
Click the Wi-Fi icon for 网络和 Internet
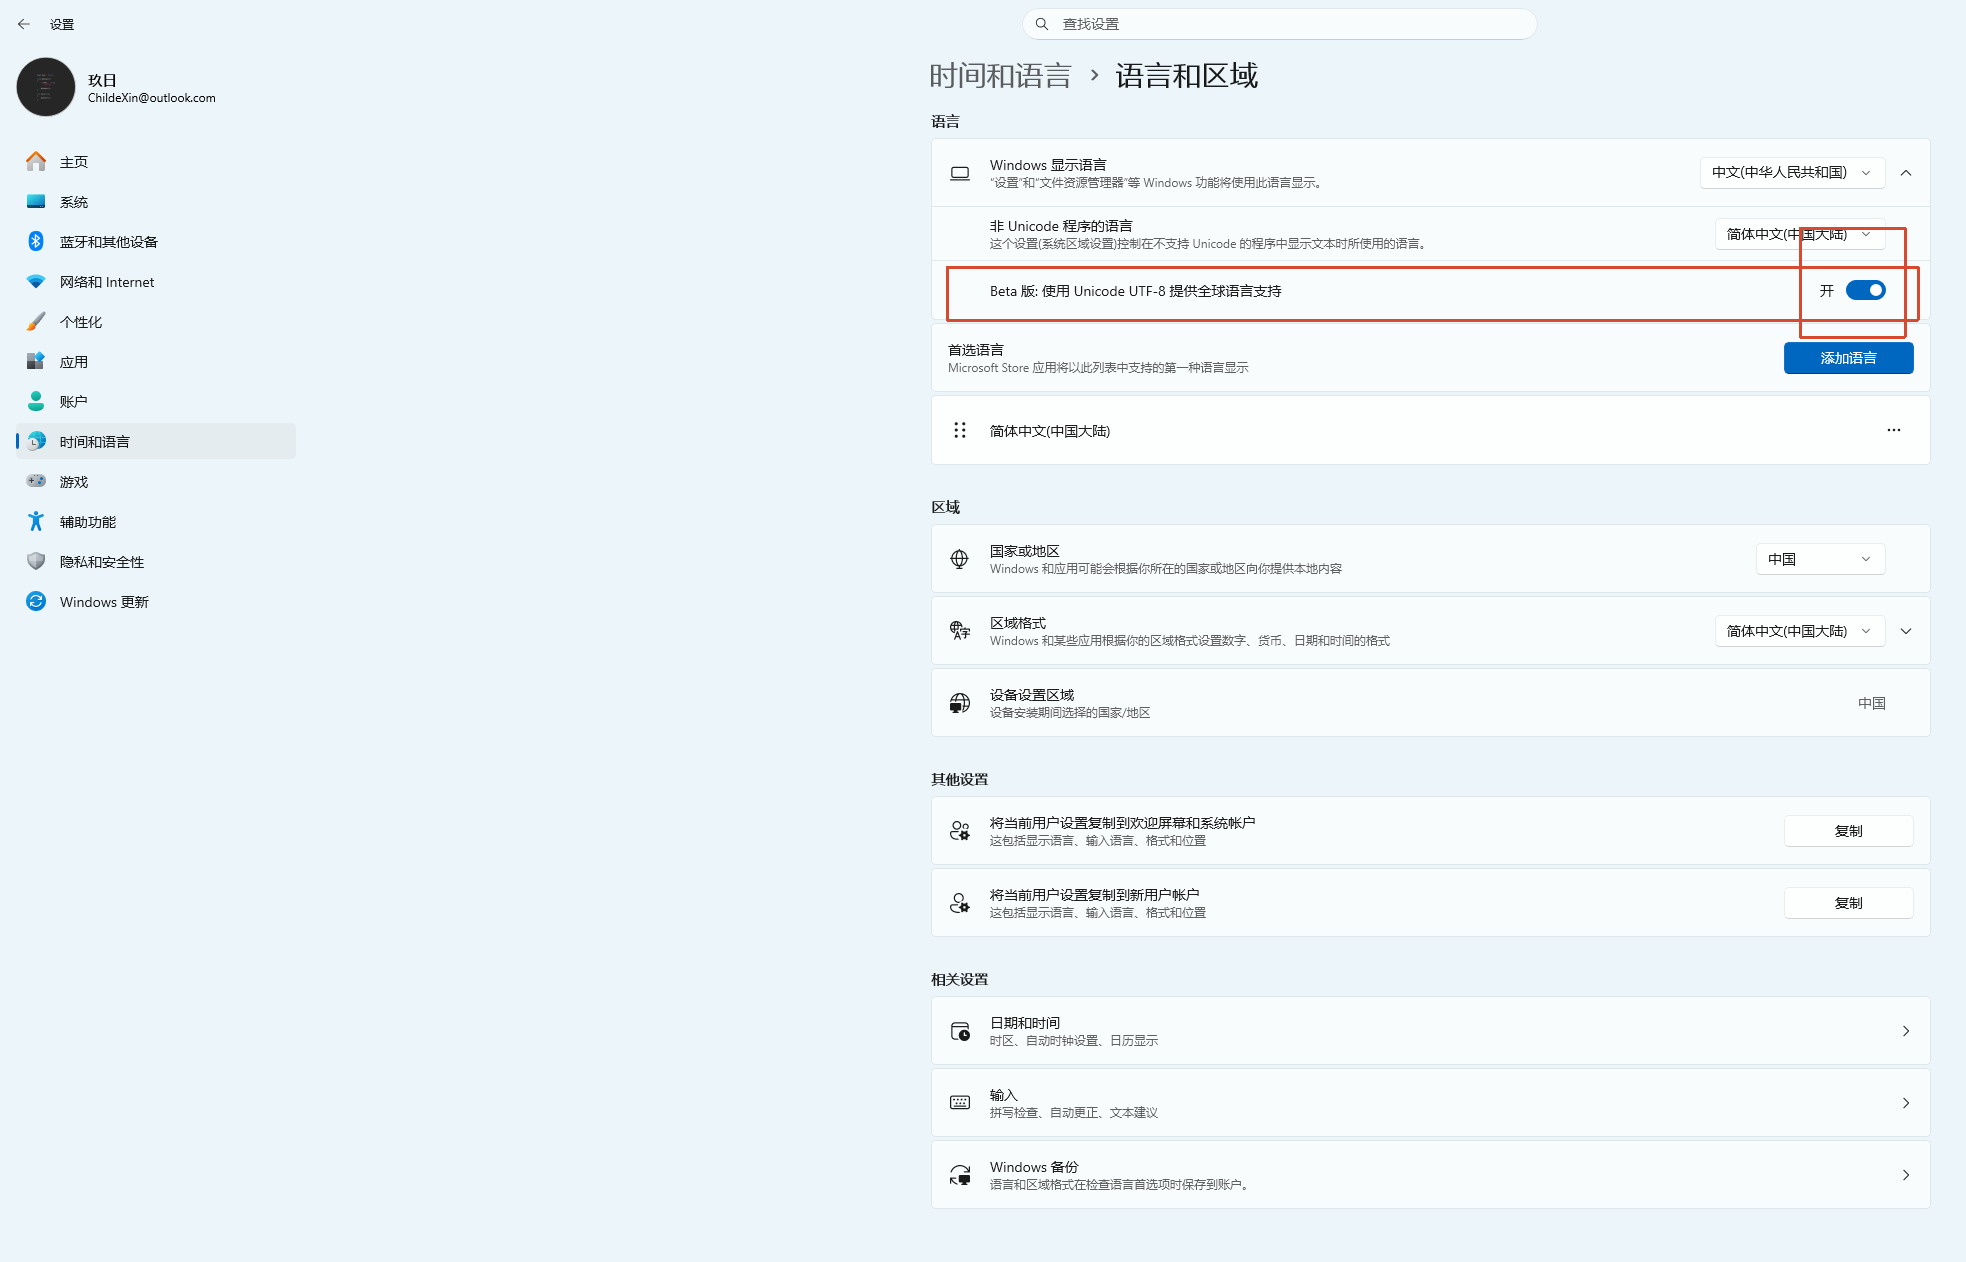tap(36, 282)
